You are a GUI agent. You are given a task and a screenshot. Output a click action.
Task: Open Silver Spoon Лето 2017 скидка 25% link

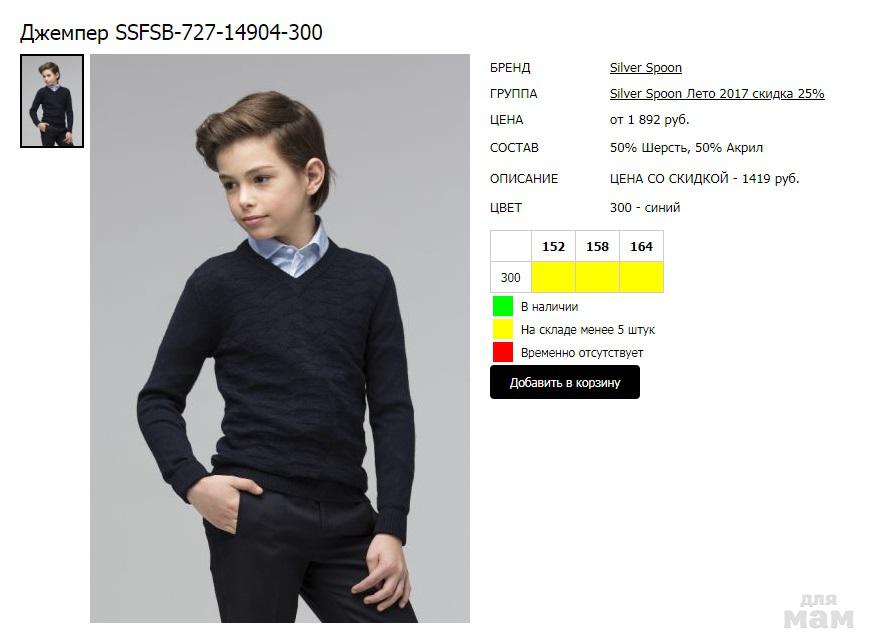coord(717,94)
